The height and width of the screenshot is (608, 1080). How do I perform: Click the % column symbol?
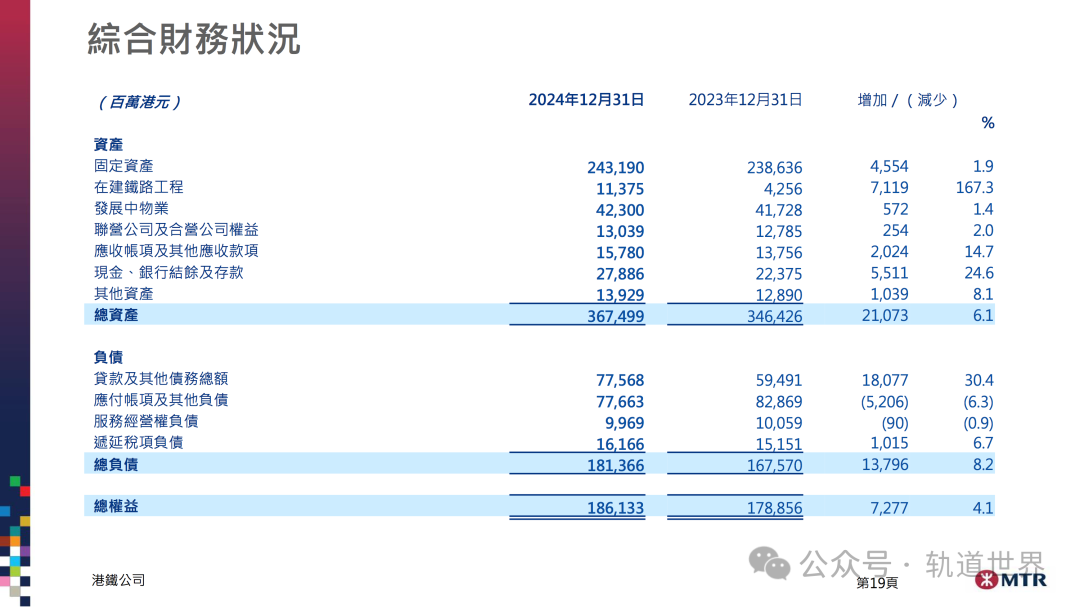[988, 123]
